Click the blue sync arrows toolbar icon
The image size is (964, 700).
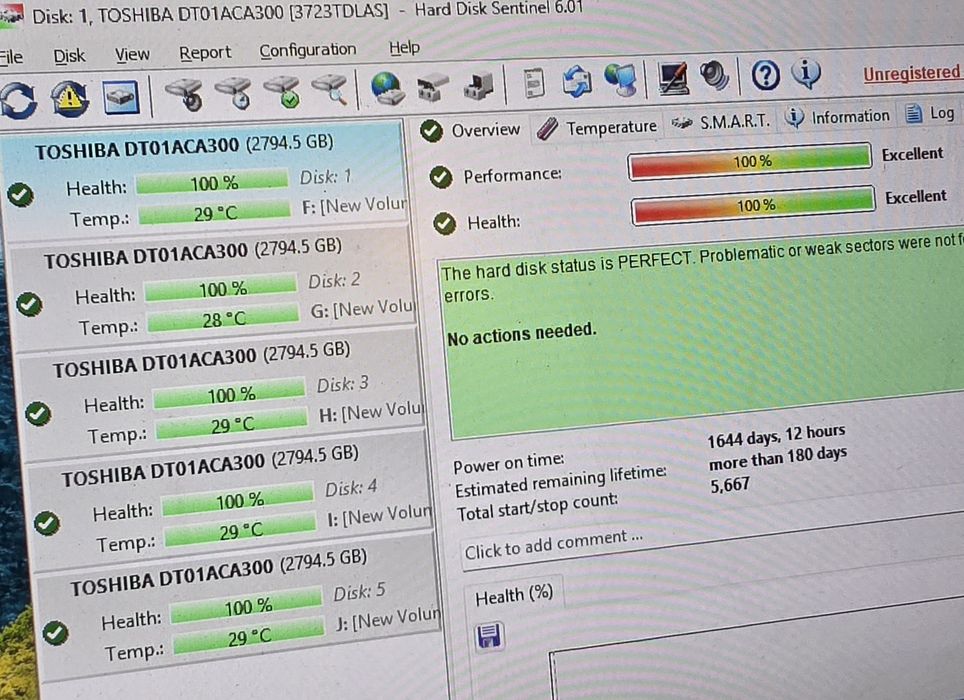coord(577,81)
